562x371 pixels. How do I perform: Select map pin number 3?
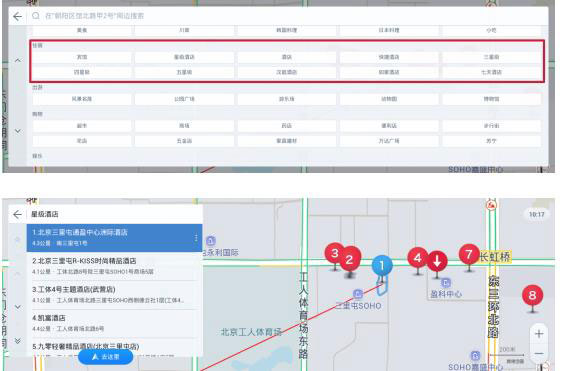tap(334, 254)
